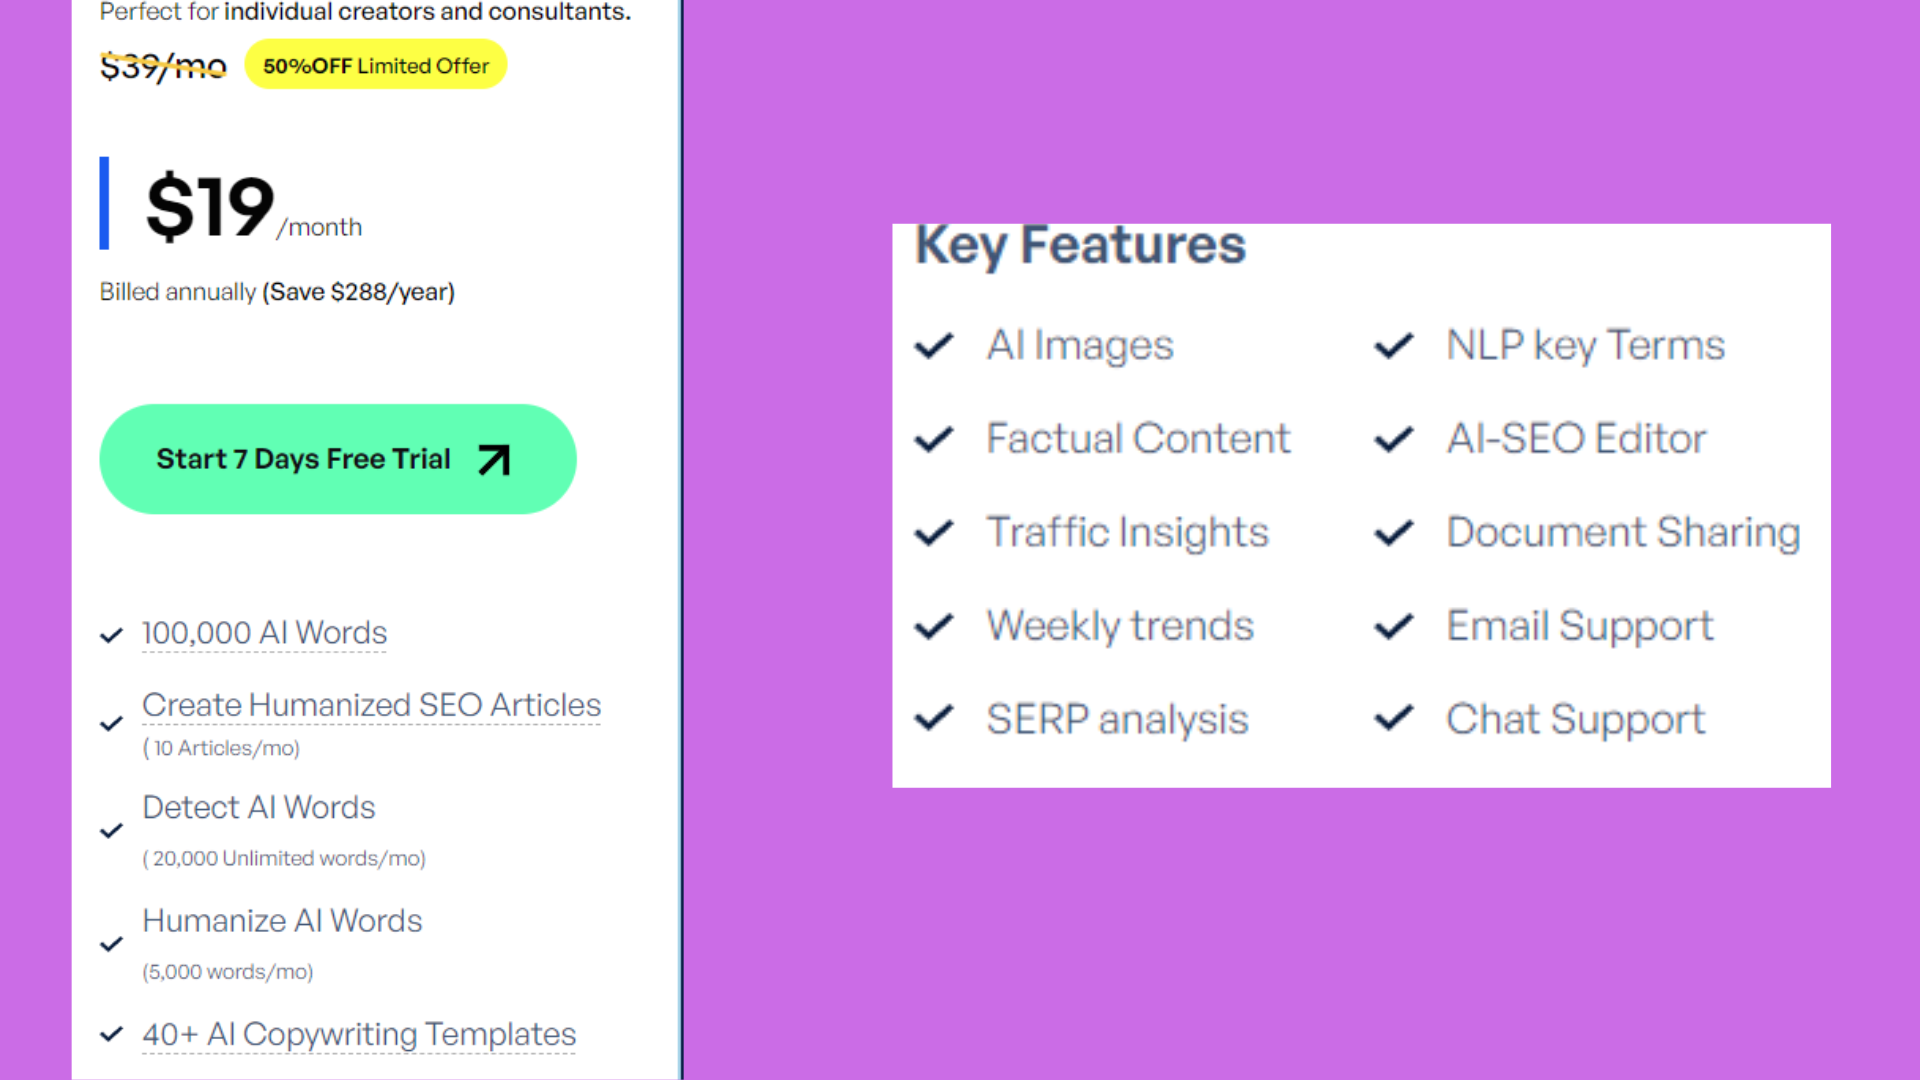Open Create Humanized SEO Articles link
Image resolution: width=1920 pixels, height=1080 pixels.
371,705
